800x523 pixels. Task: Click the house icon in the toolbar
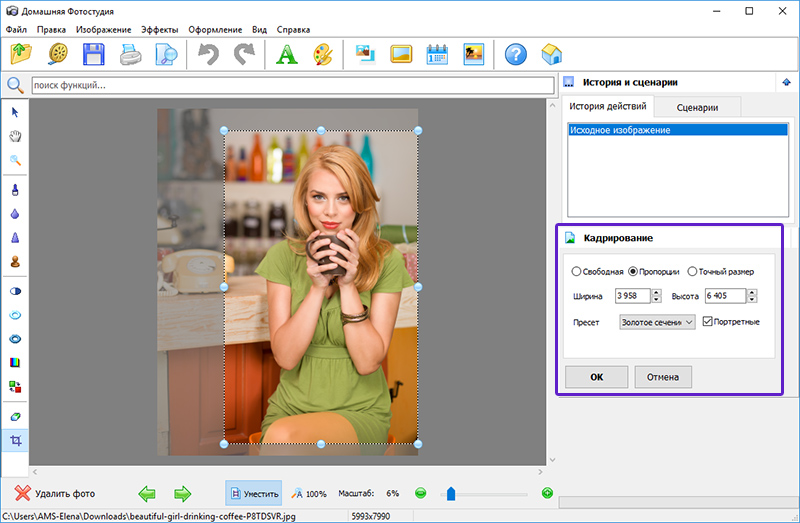[x=552, y=54]
